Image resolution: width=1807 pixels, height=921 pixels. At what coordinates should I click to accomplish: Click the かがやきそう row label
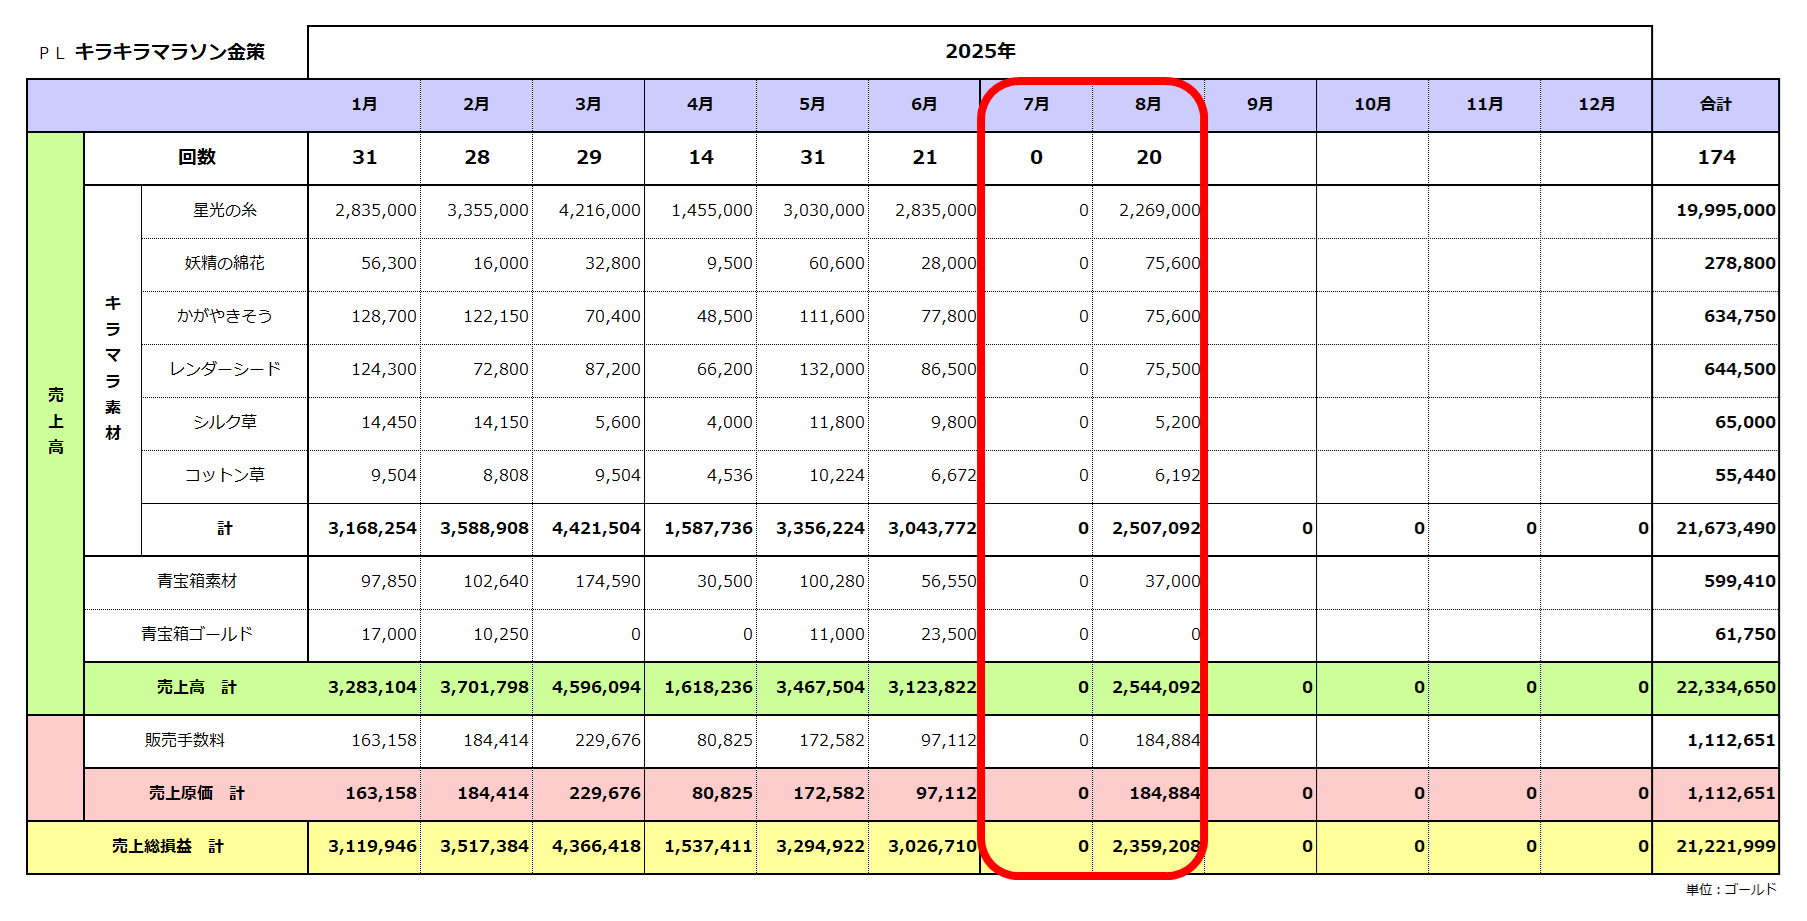[224, 317]
